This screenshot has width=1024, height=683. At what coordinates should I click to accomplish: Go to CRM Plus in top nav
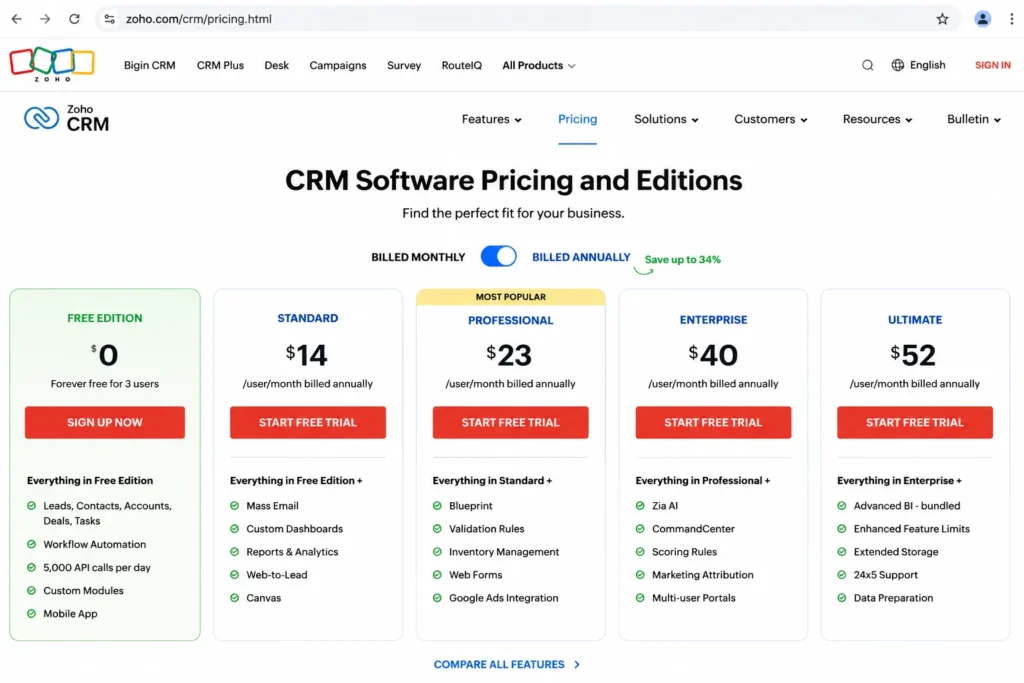[220, 65]
